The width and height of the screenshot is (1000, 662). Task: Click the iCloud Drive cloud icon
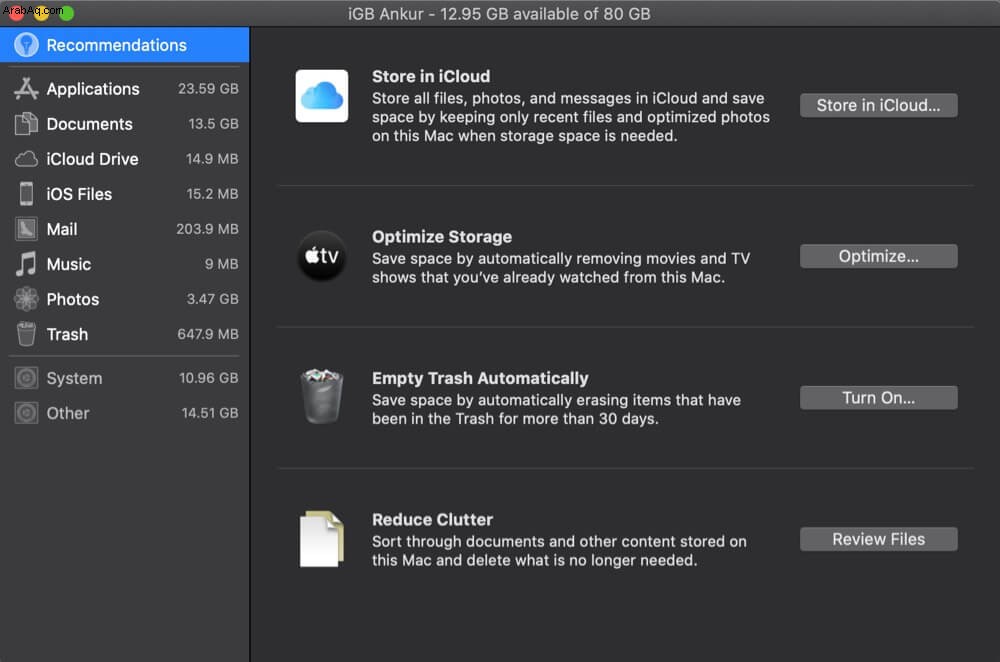tap(26, 159)
